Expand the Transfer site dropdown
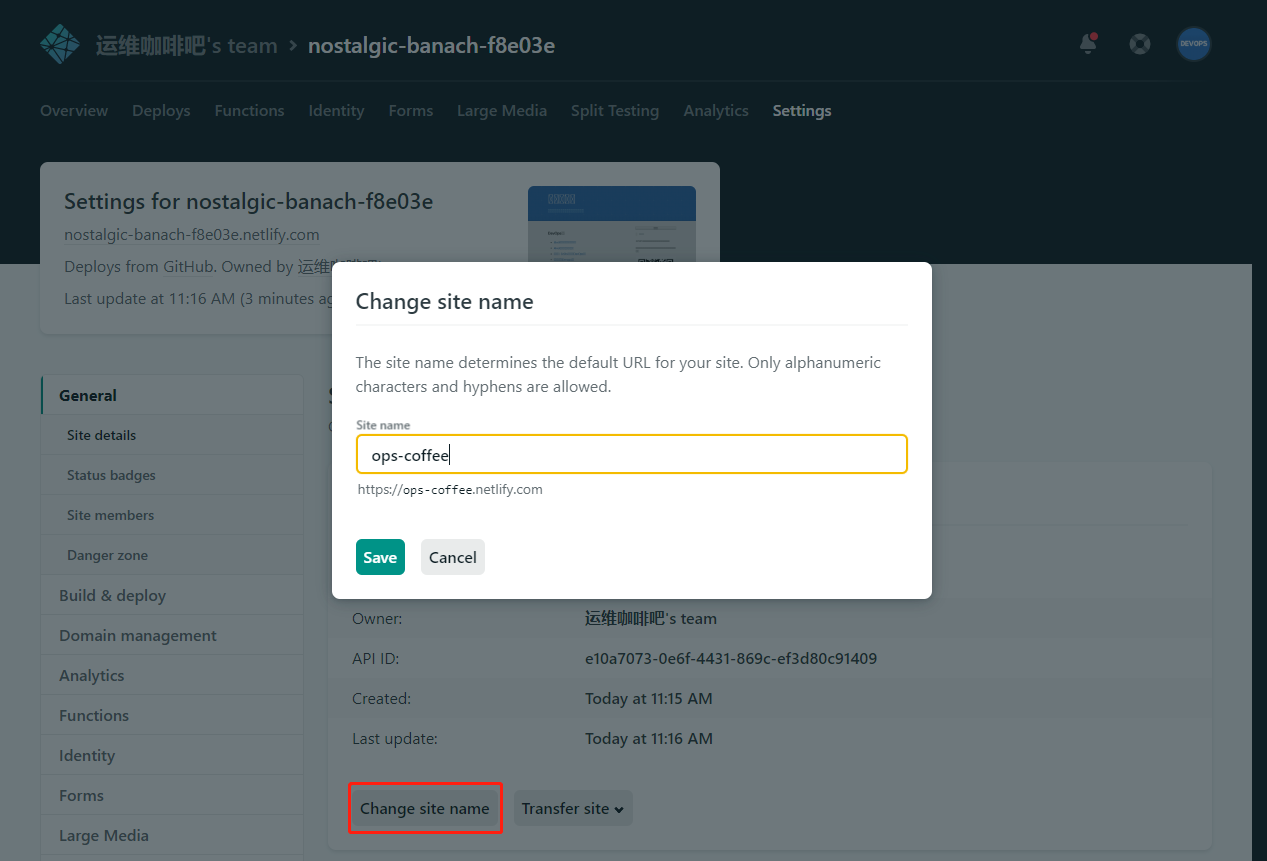The height and width of the screenshot is (861, 1267). [573, 808]
